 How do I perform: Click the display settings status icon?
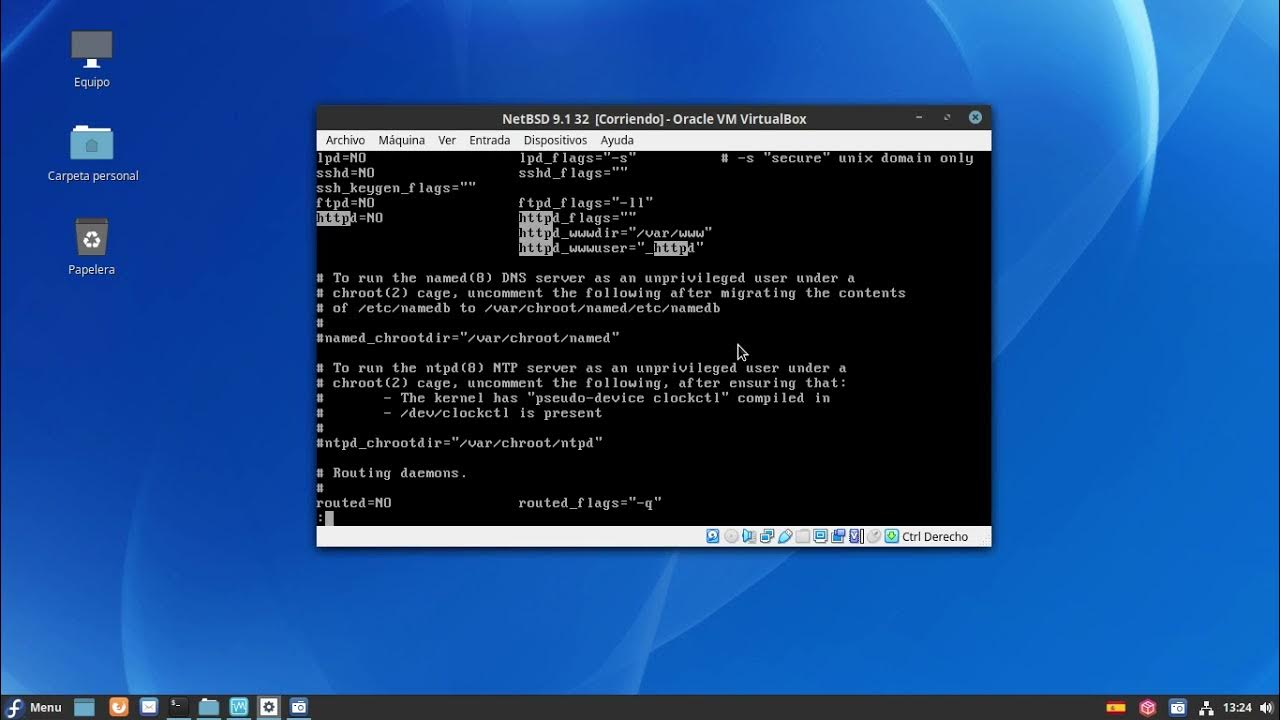(x=820, y=536)
